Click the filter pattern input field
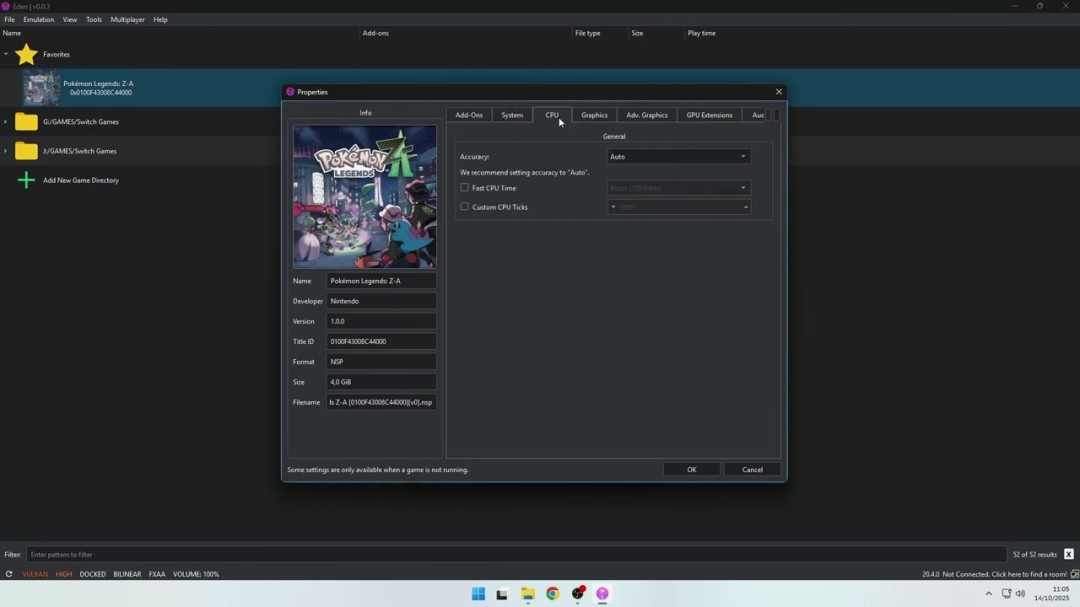 pyautogui.click(x=515, y=554)
